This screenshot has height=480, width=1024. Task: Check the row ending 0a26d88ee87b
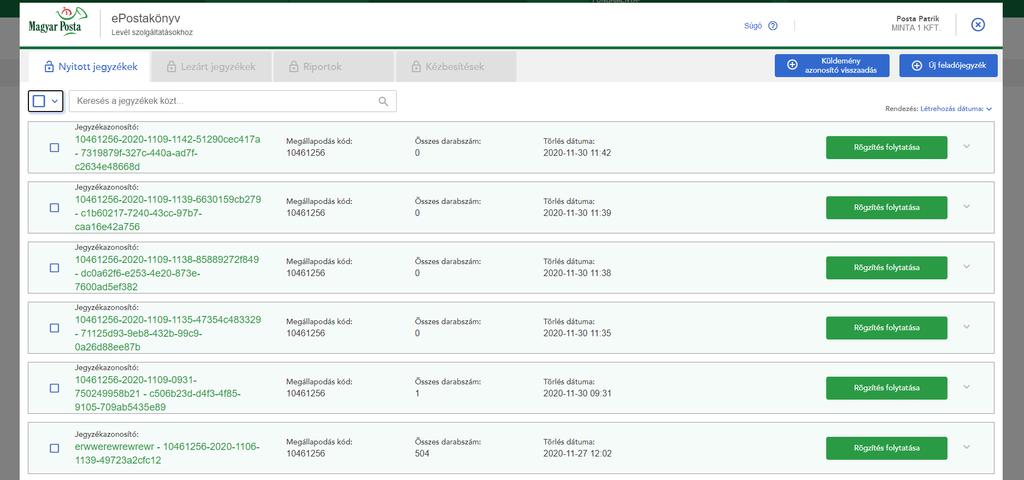coord(54,328)
